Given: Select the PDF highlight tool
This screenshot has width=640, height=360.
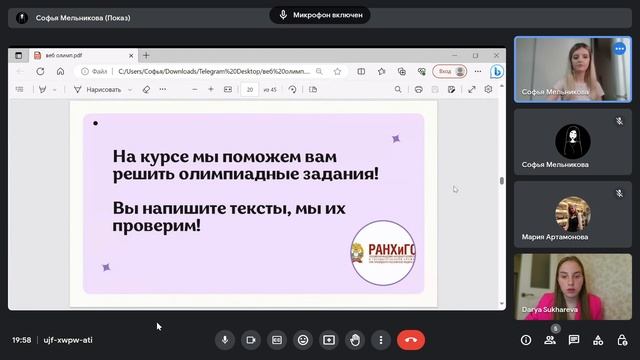Looking at the screenshot, I should [42, 89].
